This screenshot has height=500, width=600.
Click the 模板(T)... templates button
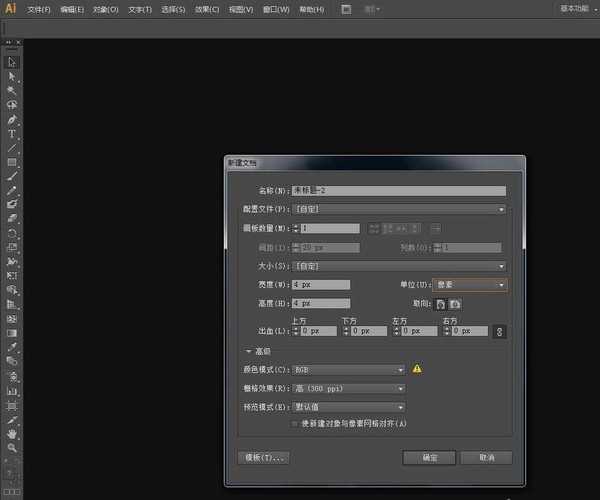264,458
